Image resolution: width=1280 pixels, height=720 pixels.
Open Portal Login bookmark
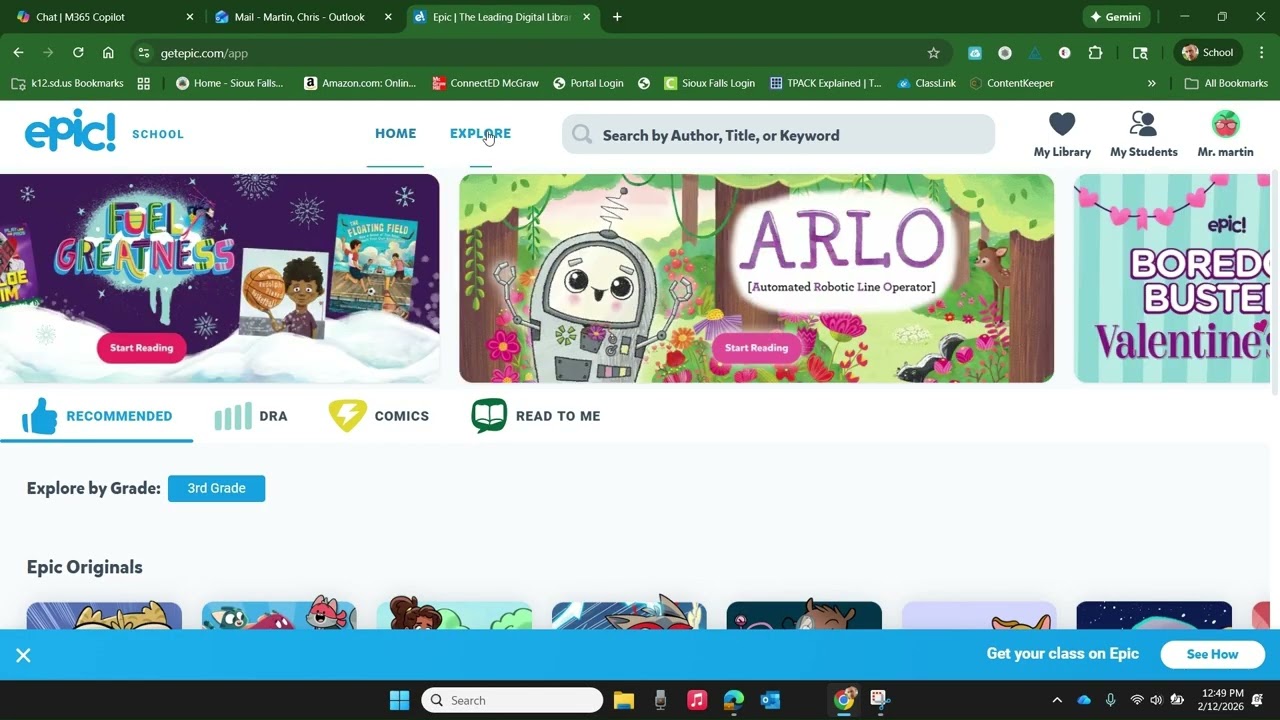588,83
